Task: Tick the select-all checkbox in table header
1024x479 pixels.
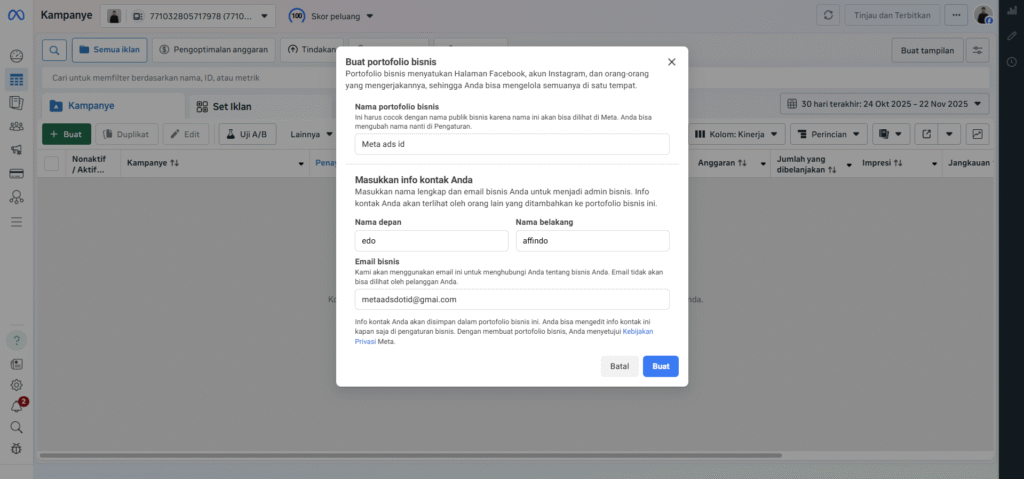Action: coord(51,163)
